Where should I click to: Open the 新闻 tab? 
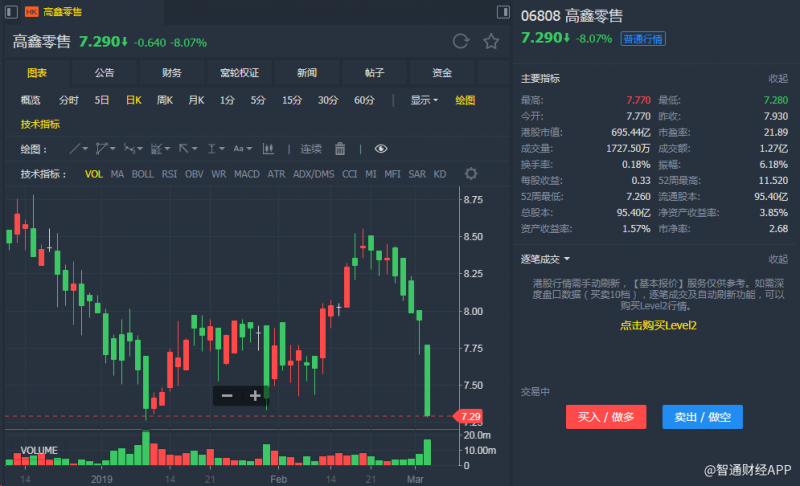pyautogui.click(x=307, y=73)
